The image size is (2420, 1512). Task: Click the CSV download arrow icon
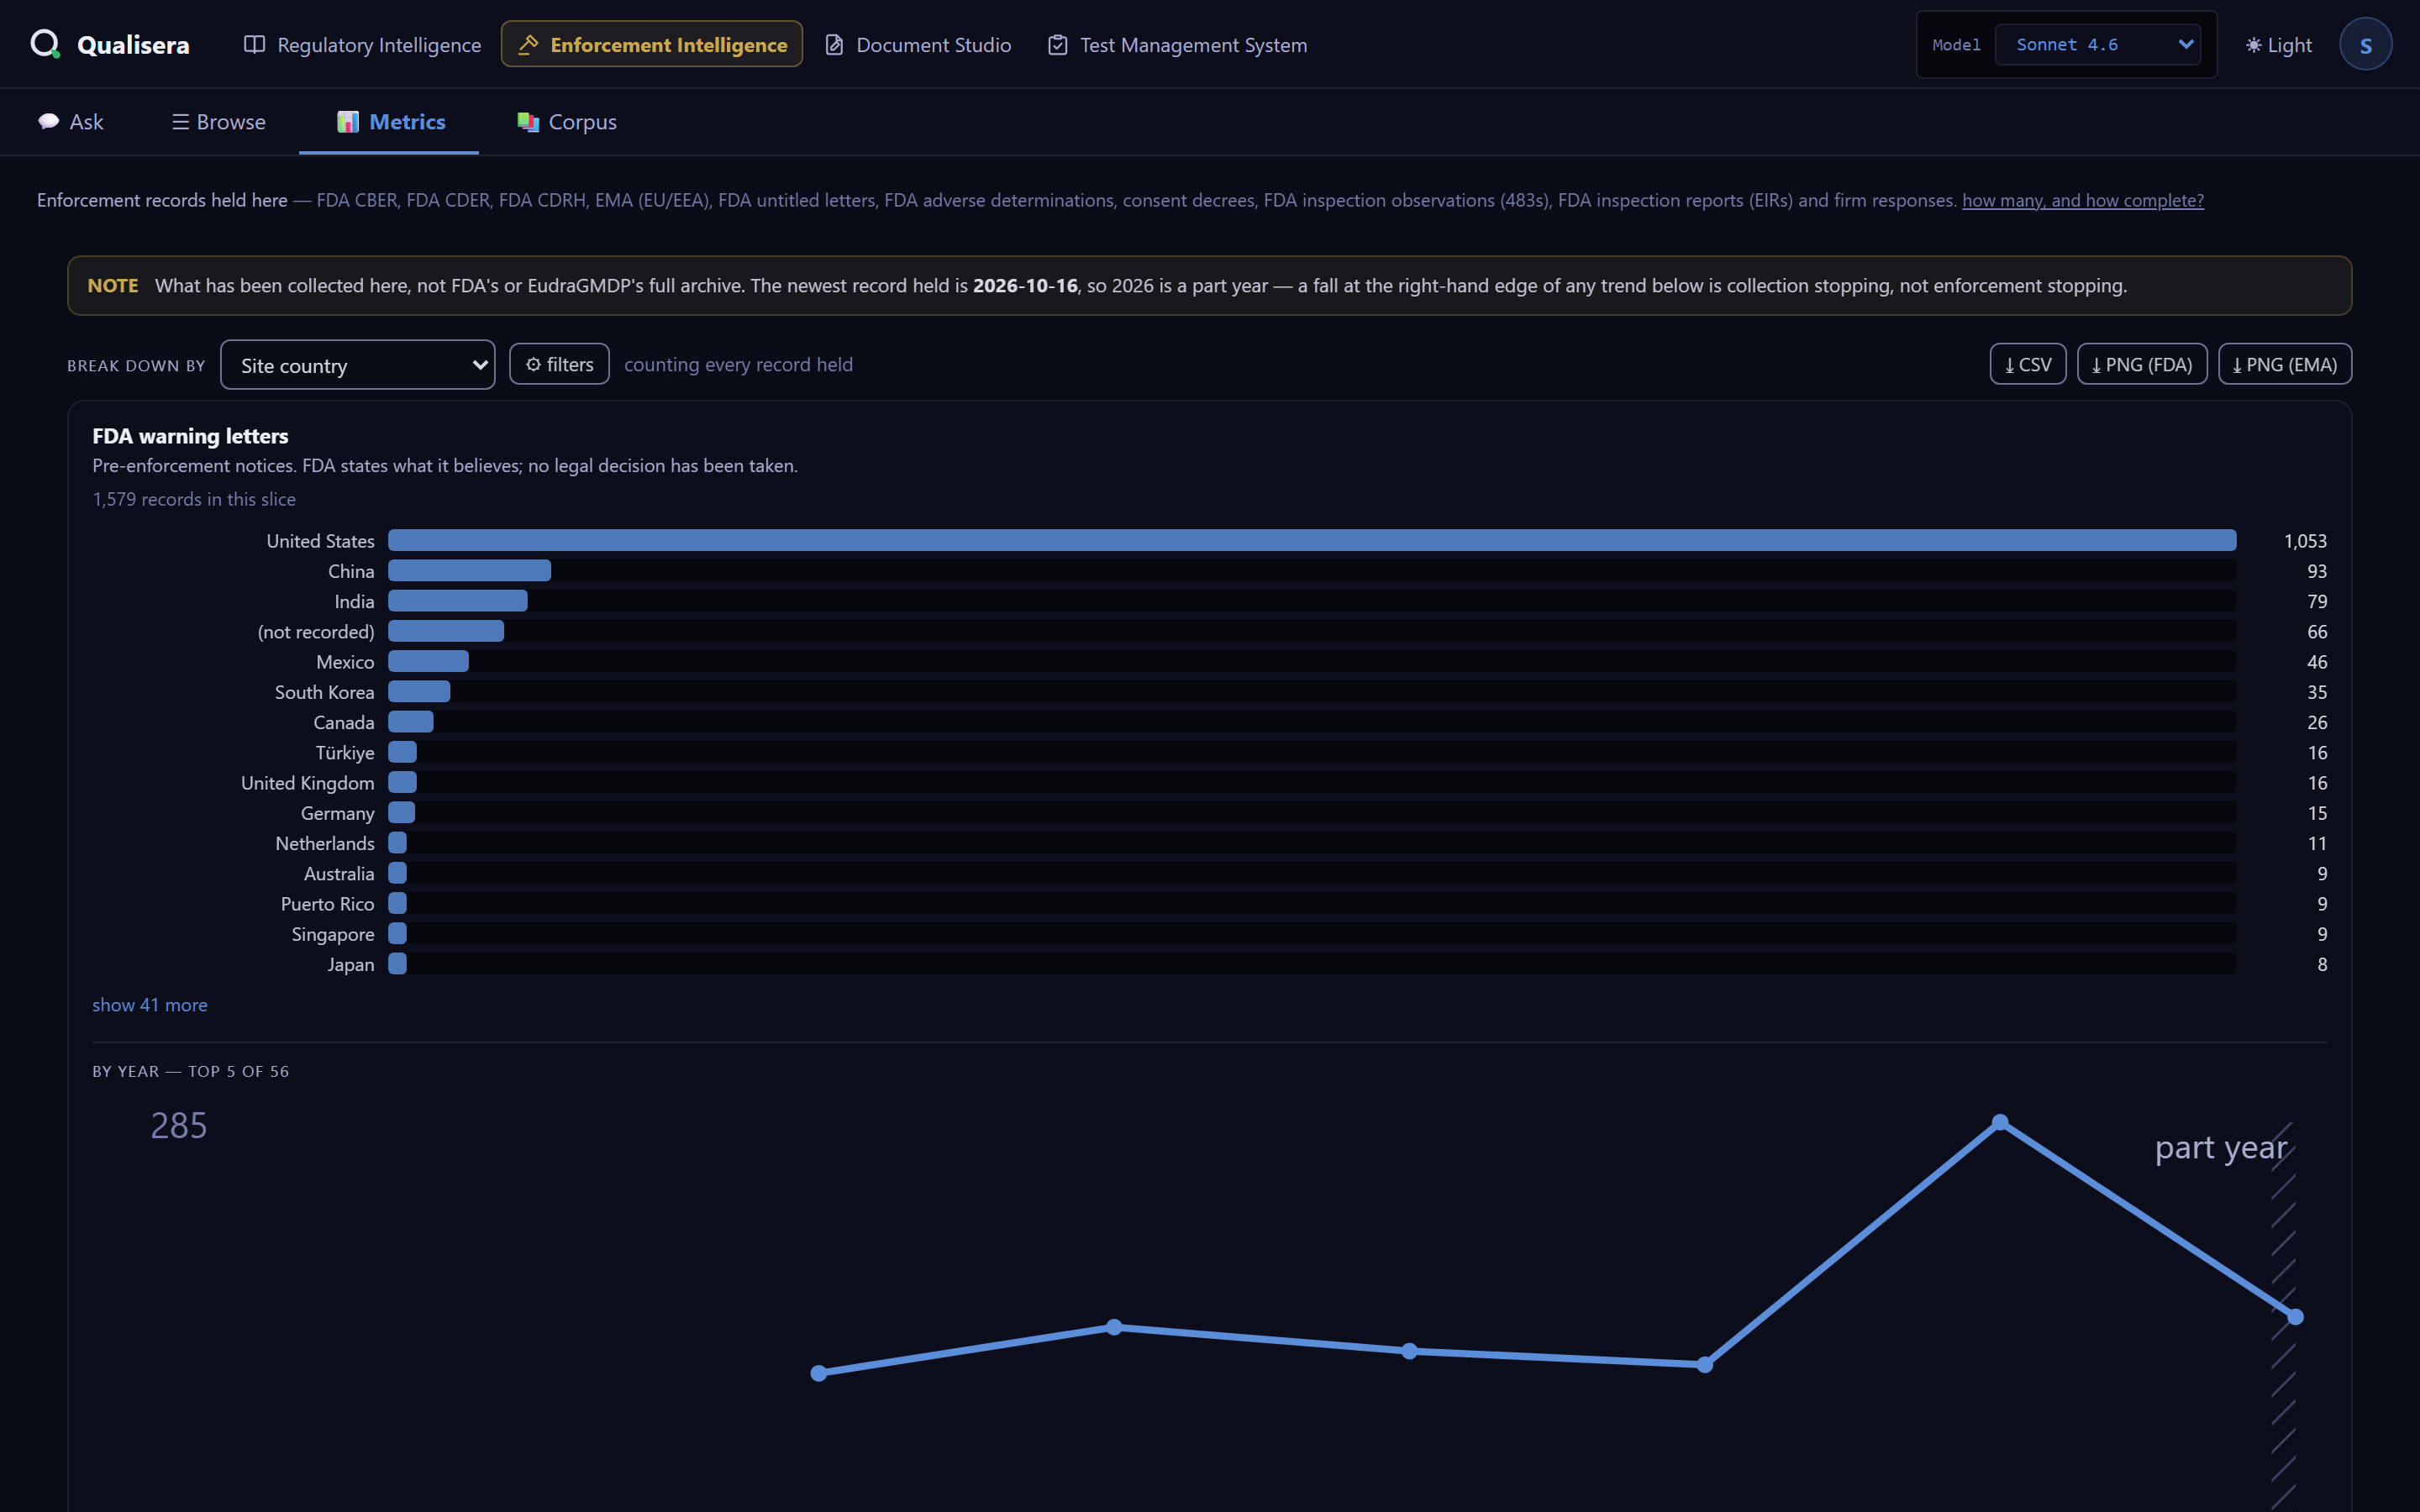tap(2009, 365)
